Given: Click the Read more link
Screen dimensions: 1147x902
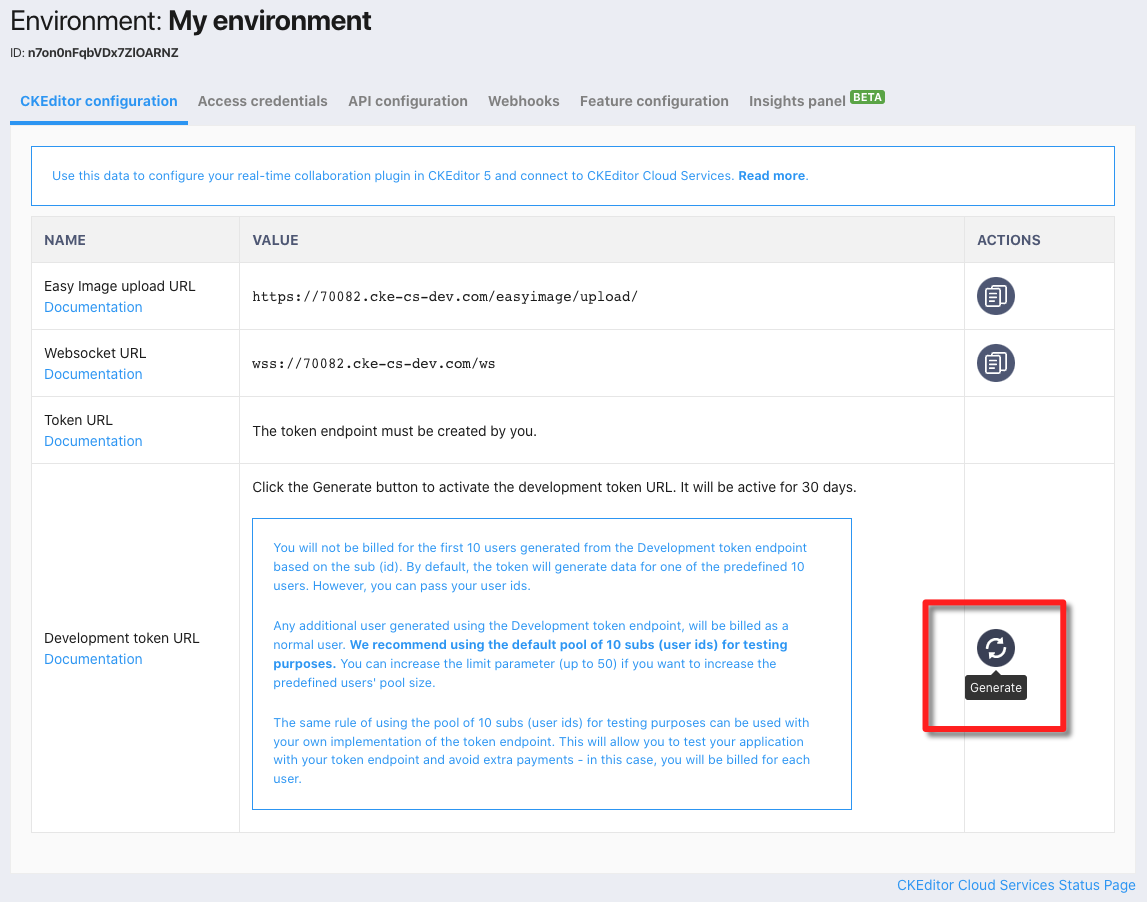Looking at the screenshot, I should [x=771, y=175].
